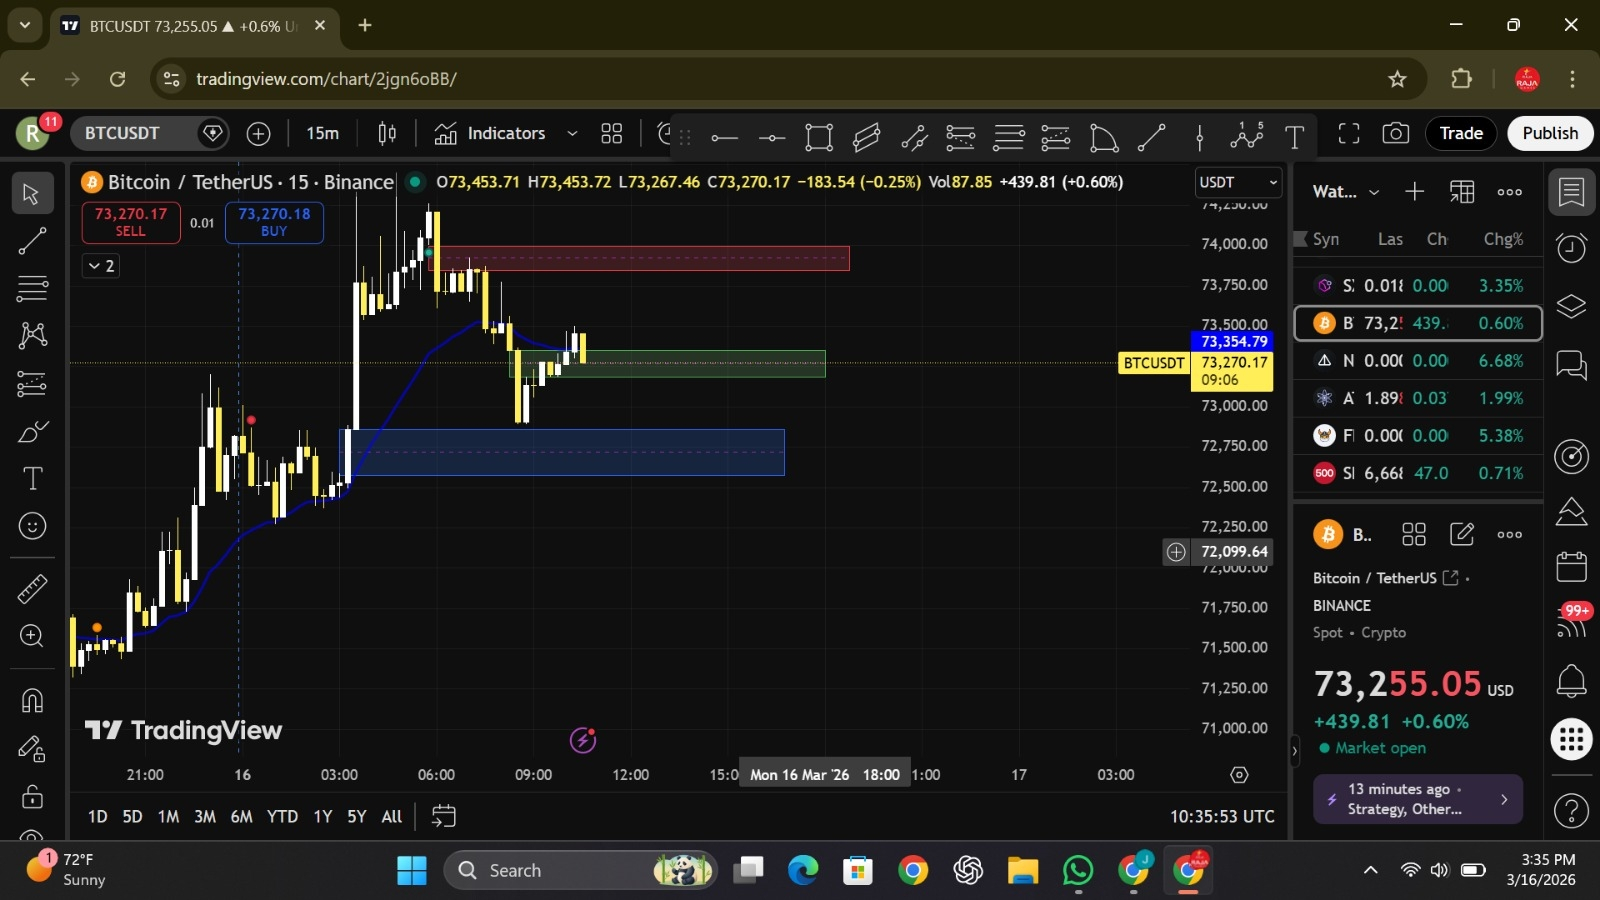Open WhatsApp from the taskbar
This screenshot has width=1600, height=900.
[x=1078, y=871]
